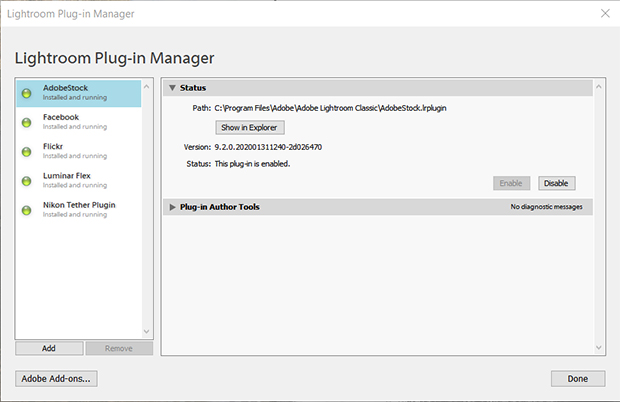Select the Facebook plug-in in list
The height and width of the screenshot is (402, 620).
tap(79, 122)
